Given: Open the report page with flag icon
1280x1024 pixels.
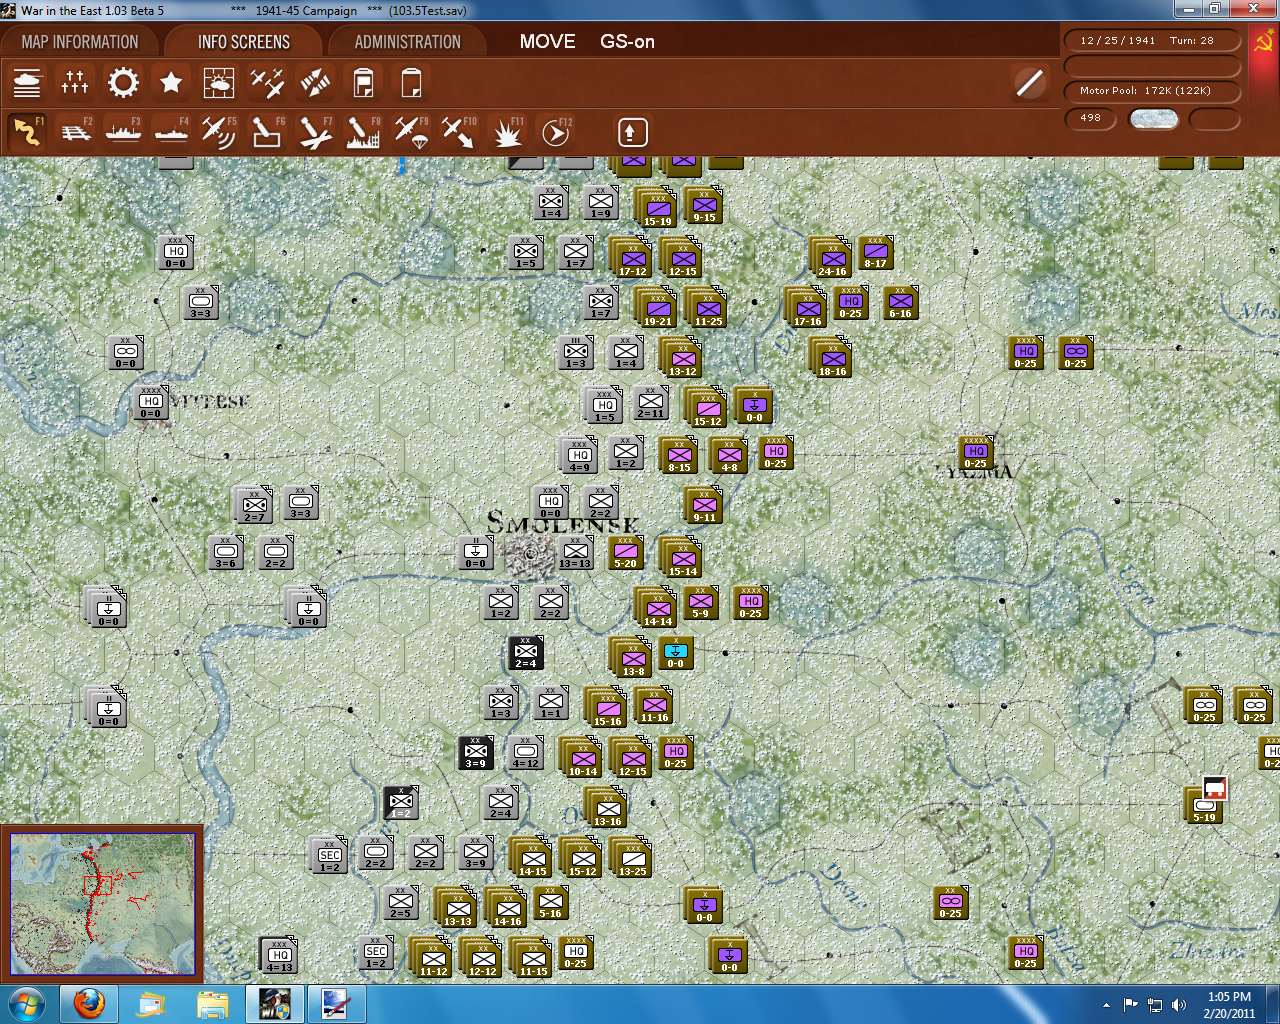Looking at the screenshot, I should coord(363,83).
